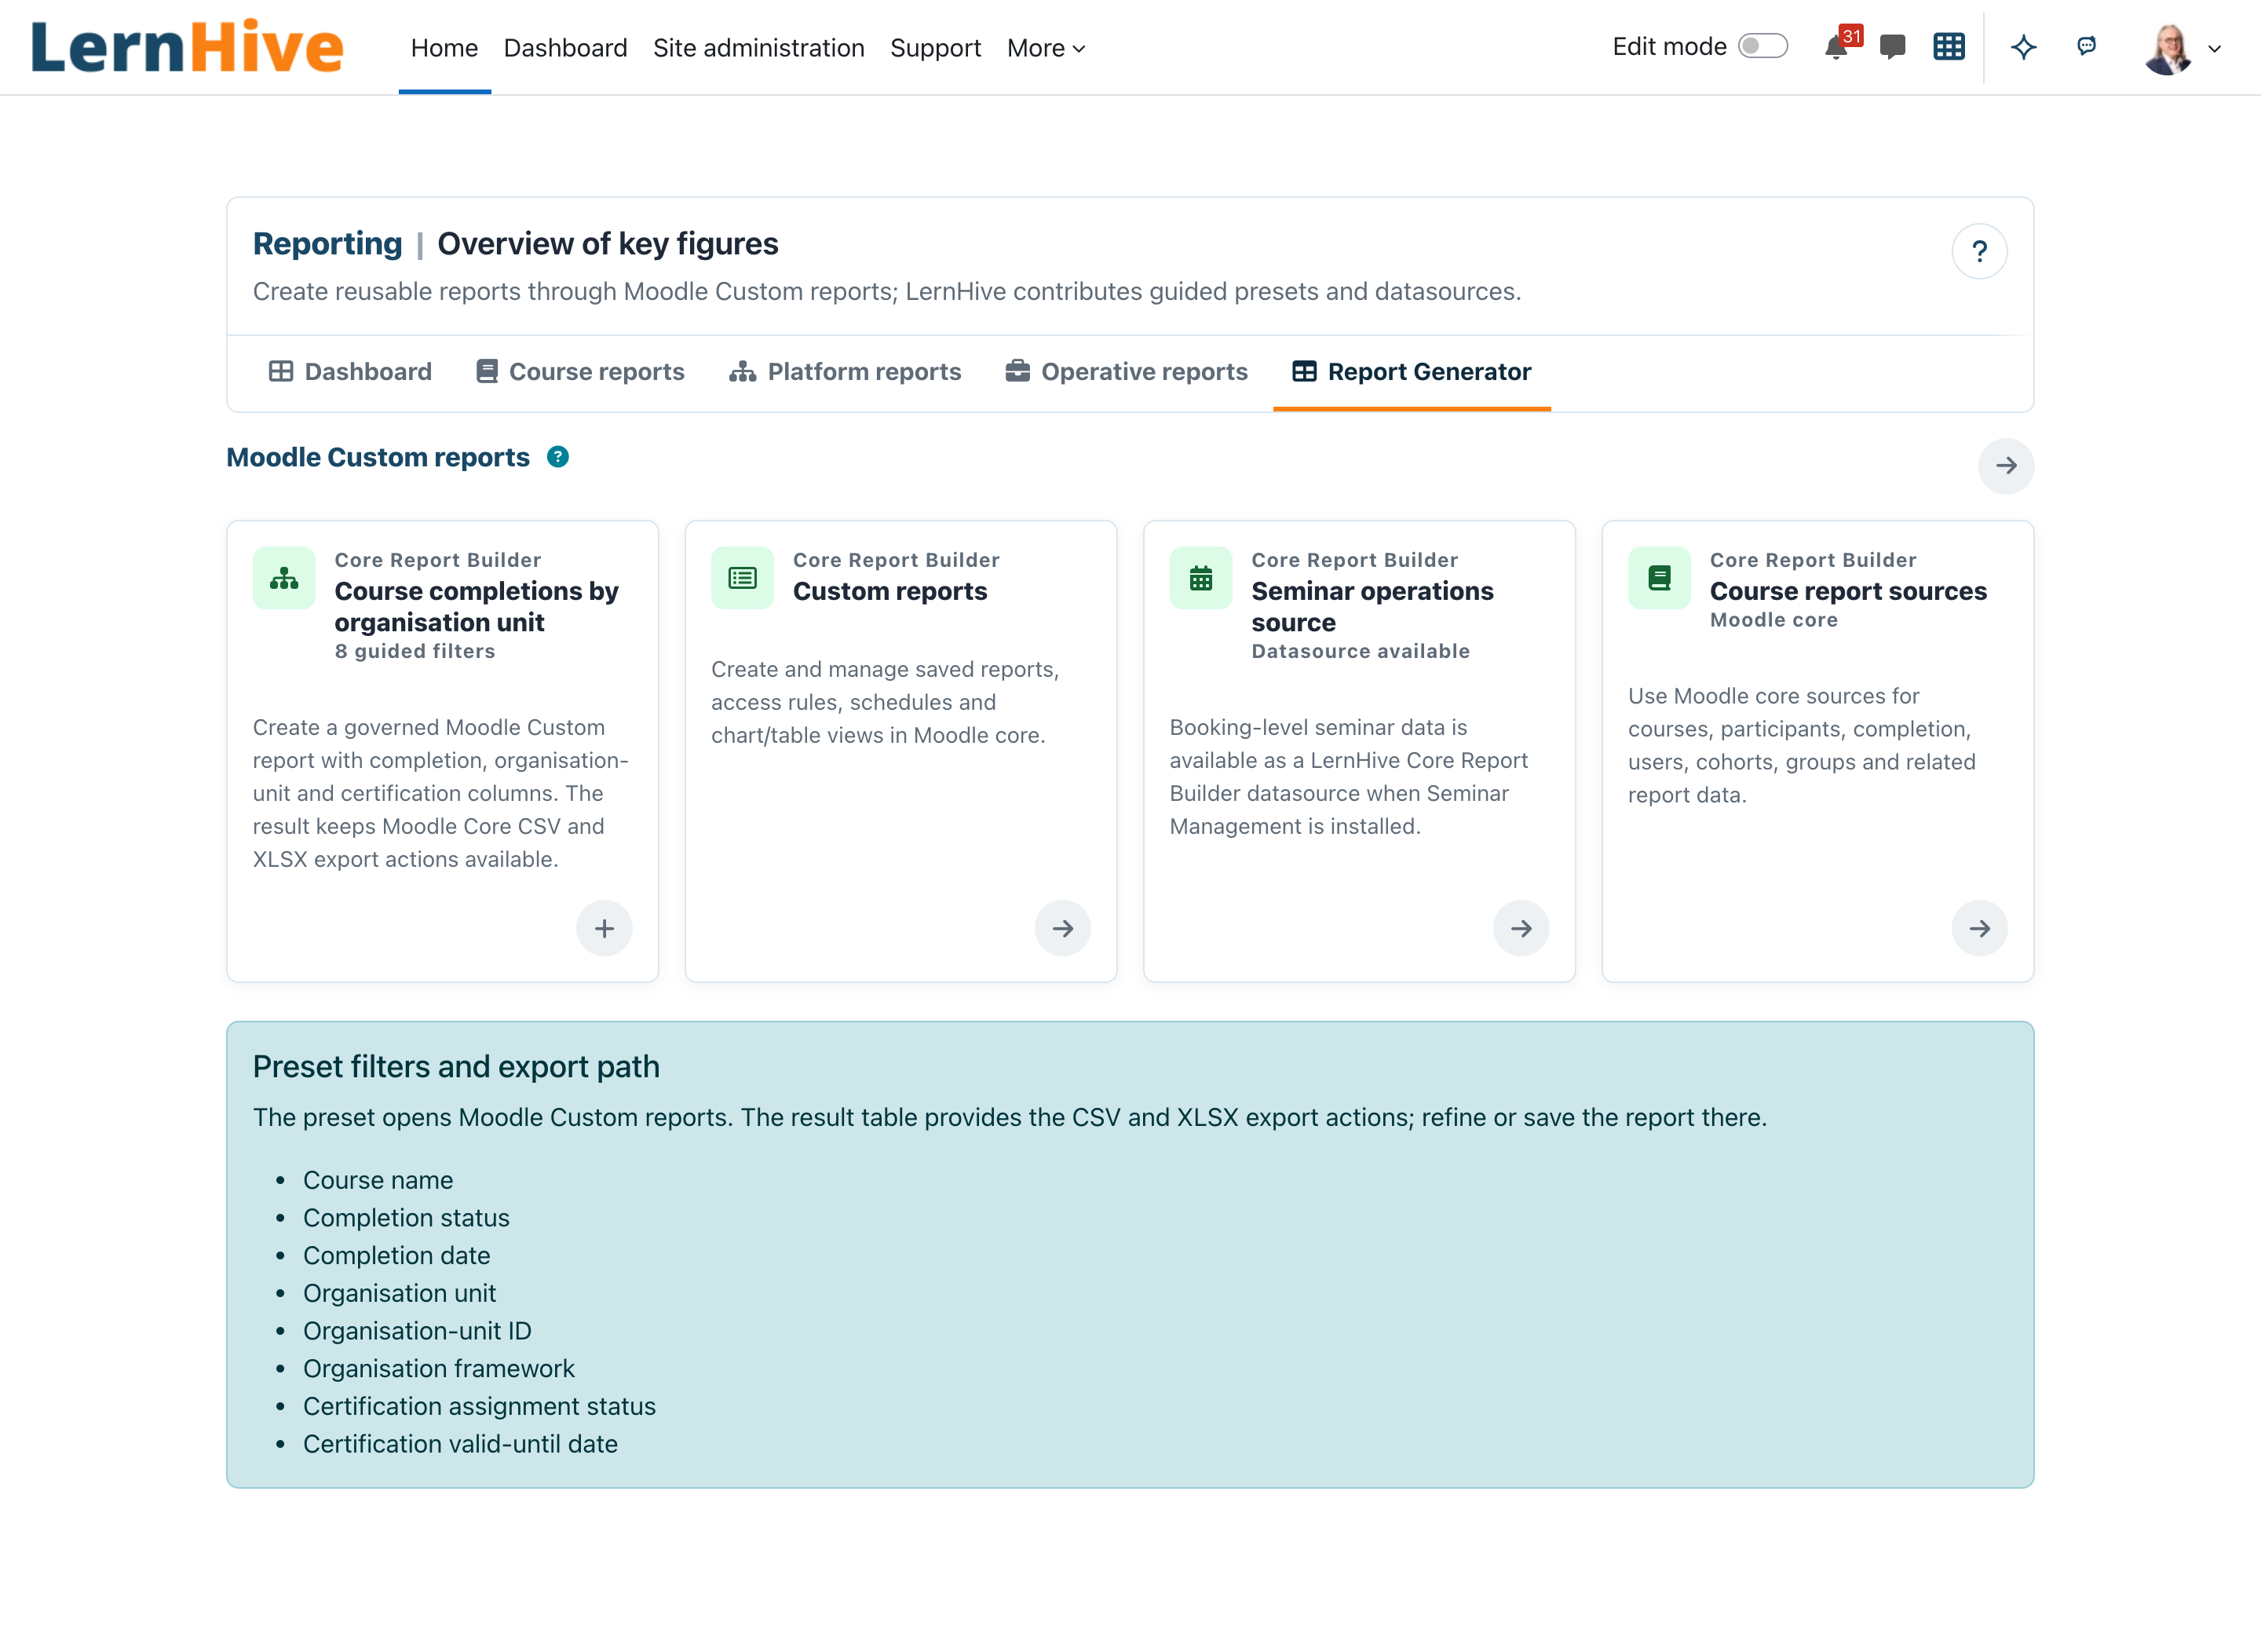2261x1652 pixels.
Task: Click arrow button on Custom reports card
Action: coord(1062,928)
